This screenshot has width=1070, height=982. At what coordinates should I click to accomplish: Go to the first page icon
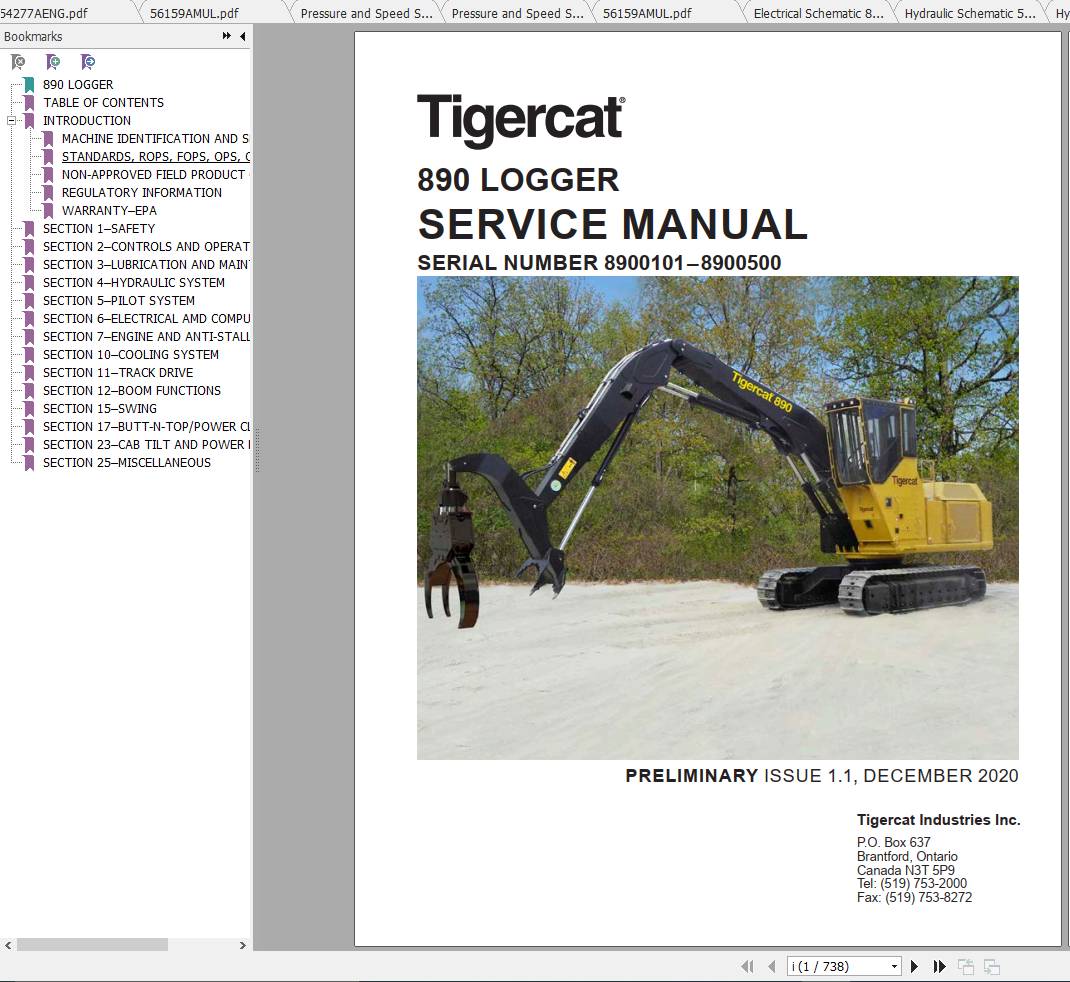click(747, 965)
